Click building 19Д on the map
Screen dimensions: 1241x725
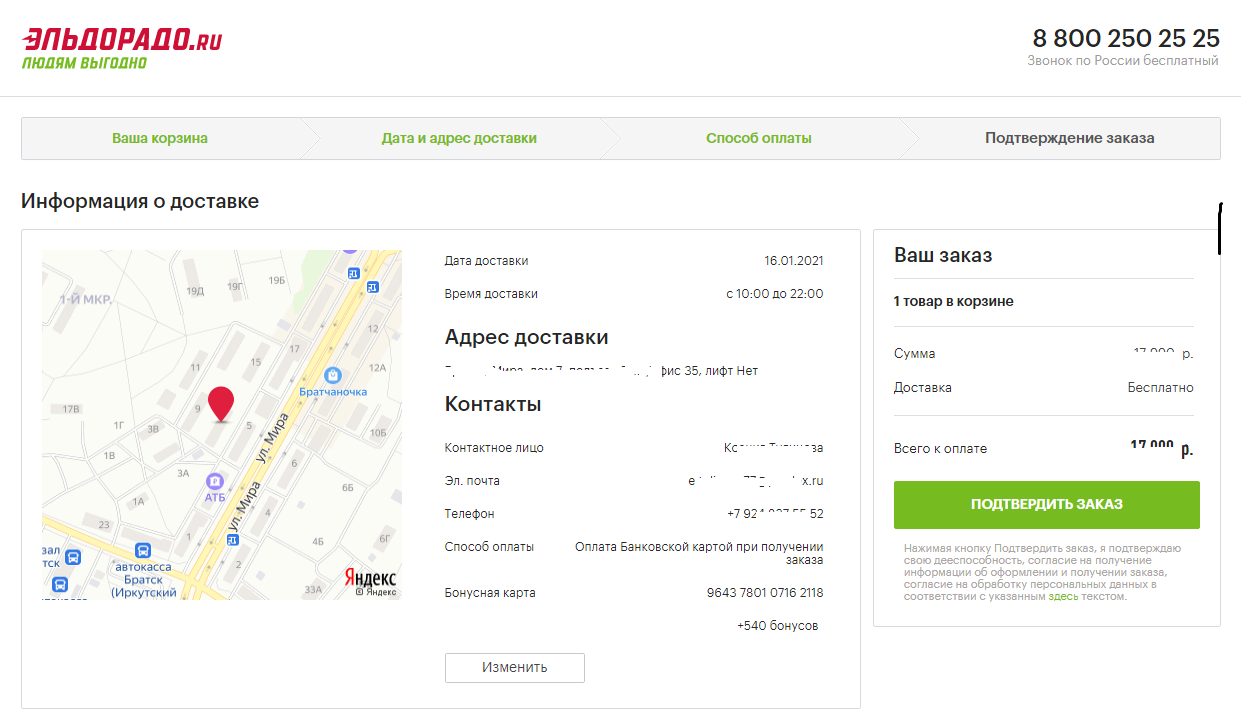pyautogui.click(x=195, y=291)
